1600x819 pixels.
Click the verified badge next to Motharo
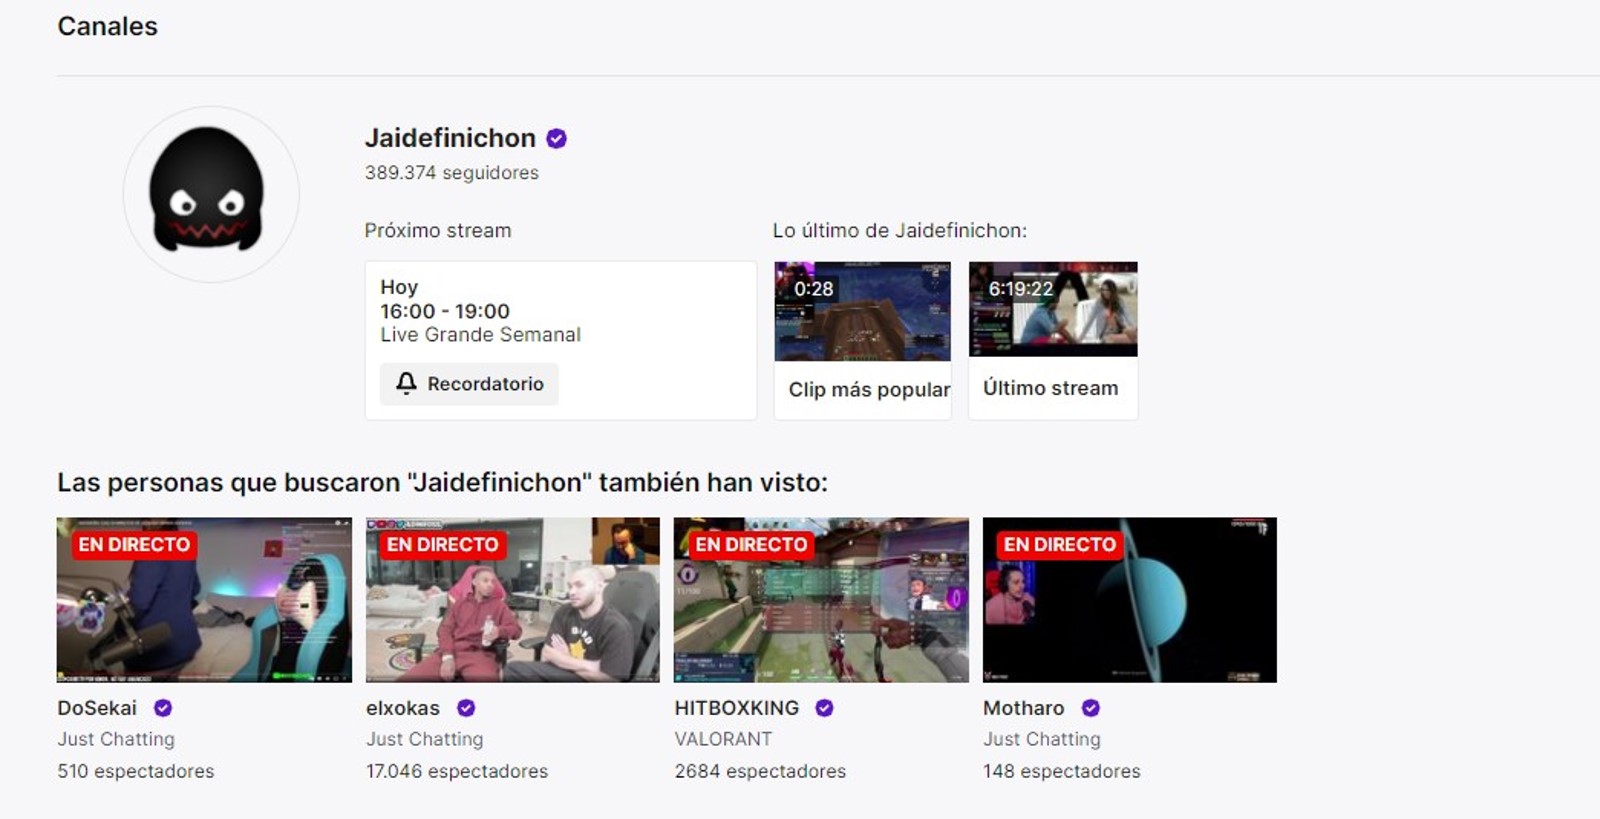[1091, 708]
